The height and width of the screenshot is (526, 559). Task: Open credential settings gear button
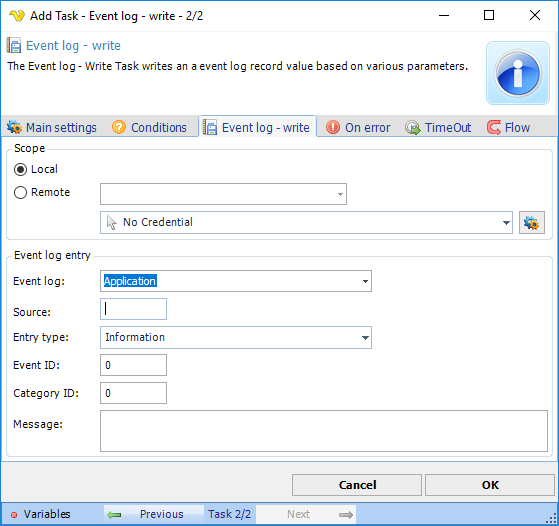coord(532,223)
